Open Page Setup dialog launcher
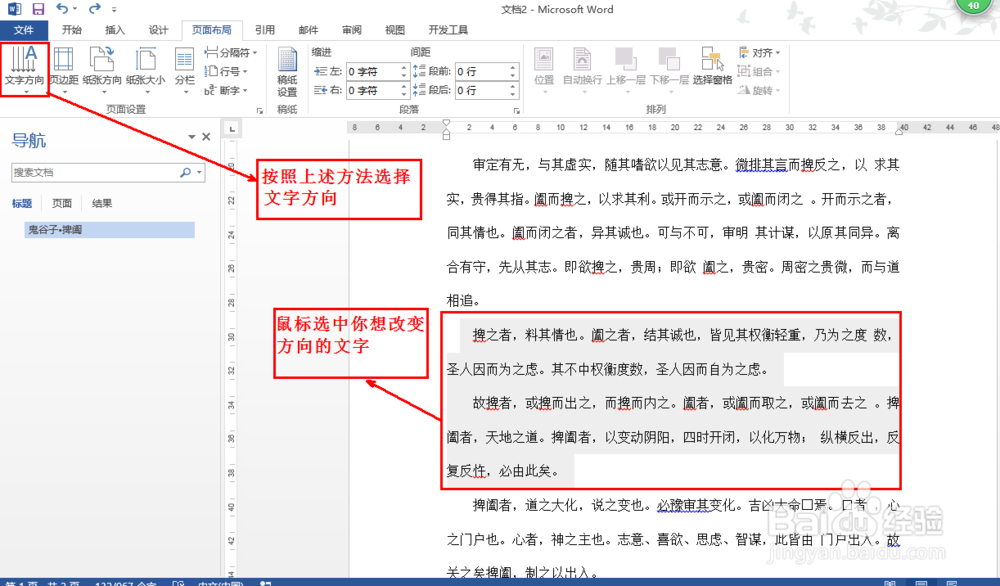 tap(260, 110)
